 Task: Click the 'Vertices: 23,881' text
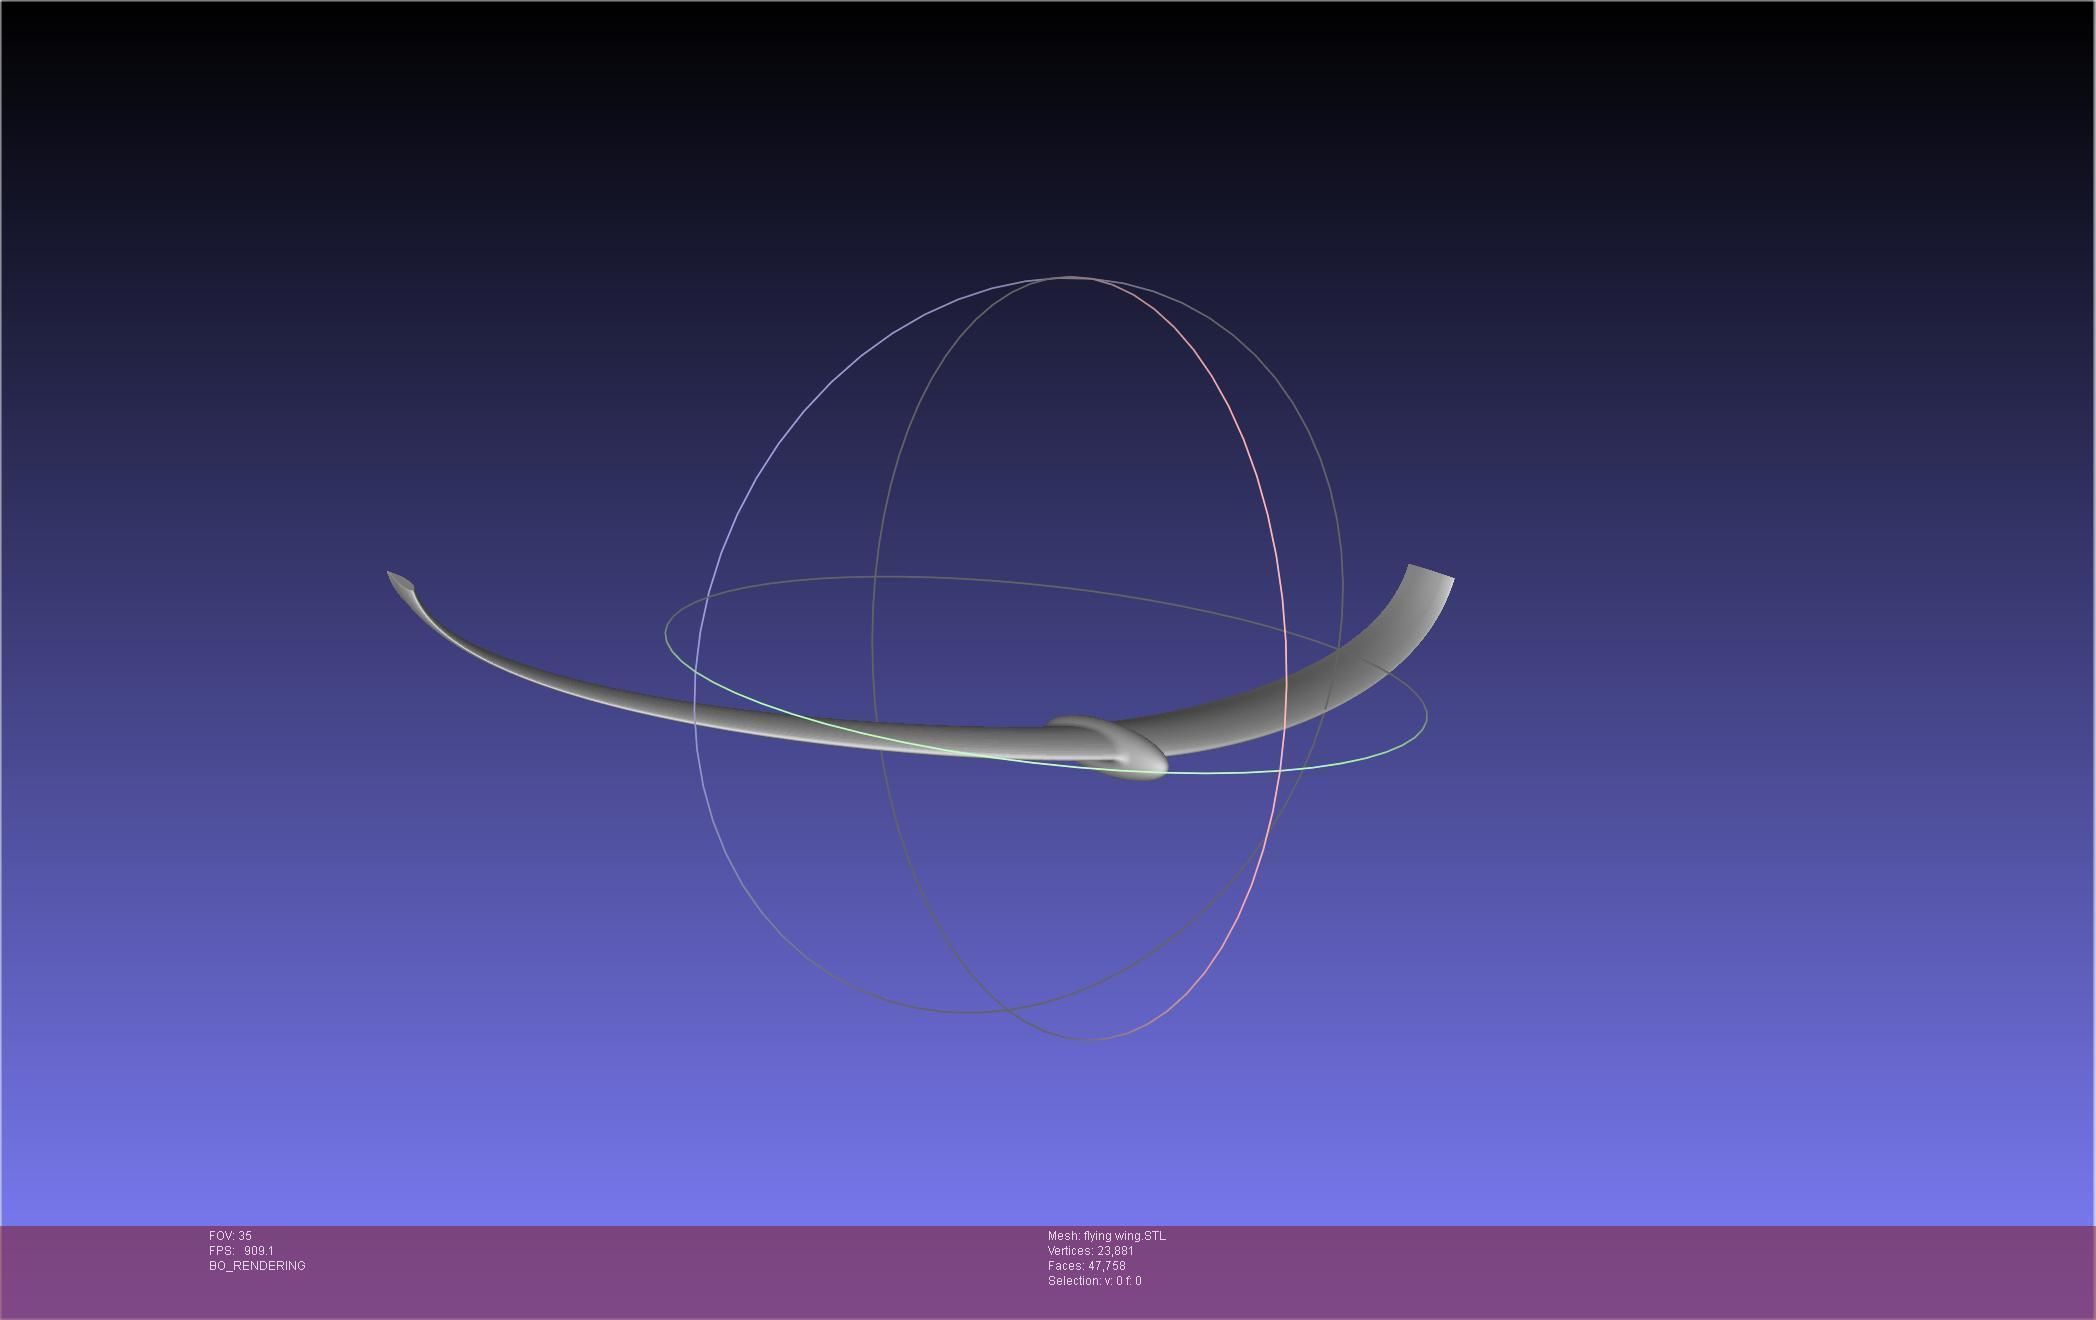1090,1251
